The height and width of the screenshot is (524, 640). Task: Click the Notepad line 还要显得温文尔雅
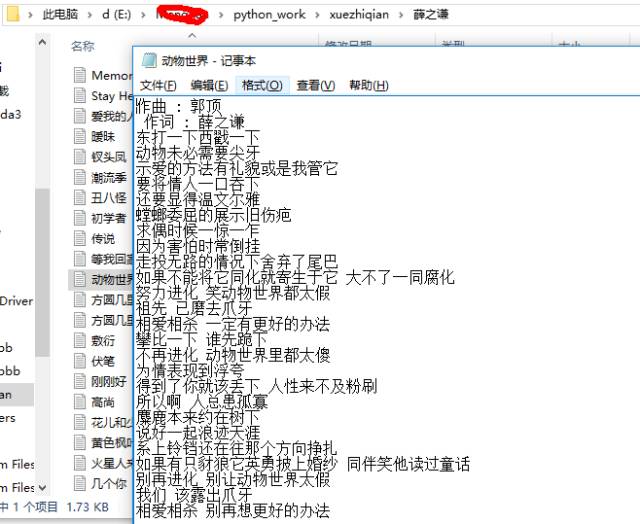198,200
